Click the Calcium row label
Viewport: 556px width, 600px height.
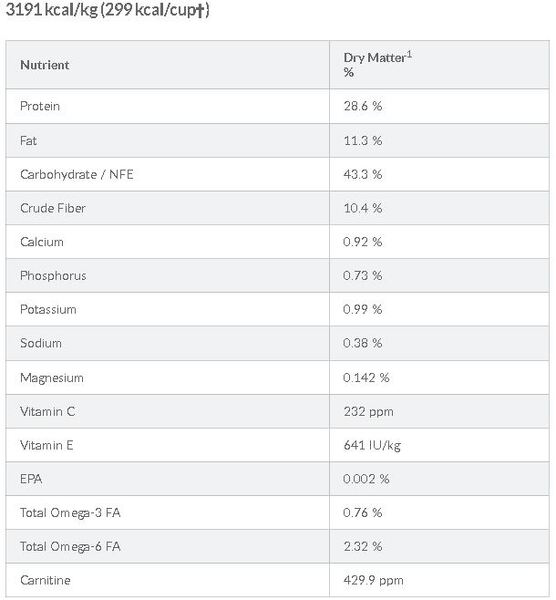coord(42,242)
